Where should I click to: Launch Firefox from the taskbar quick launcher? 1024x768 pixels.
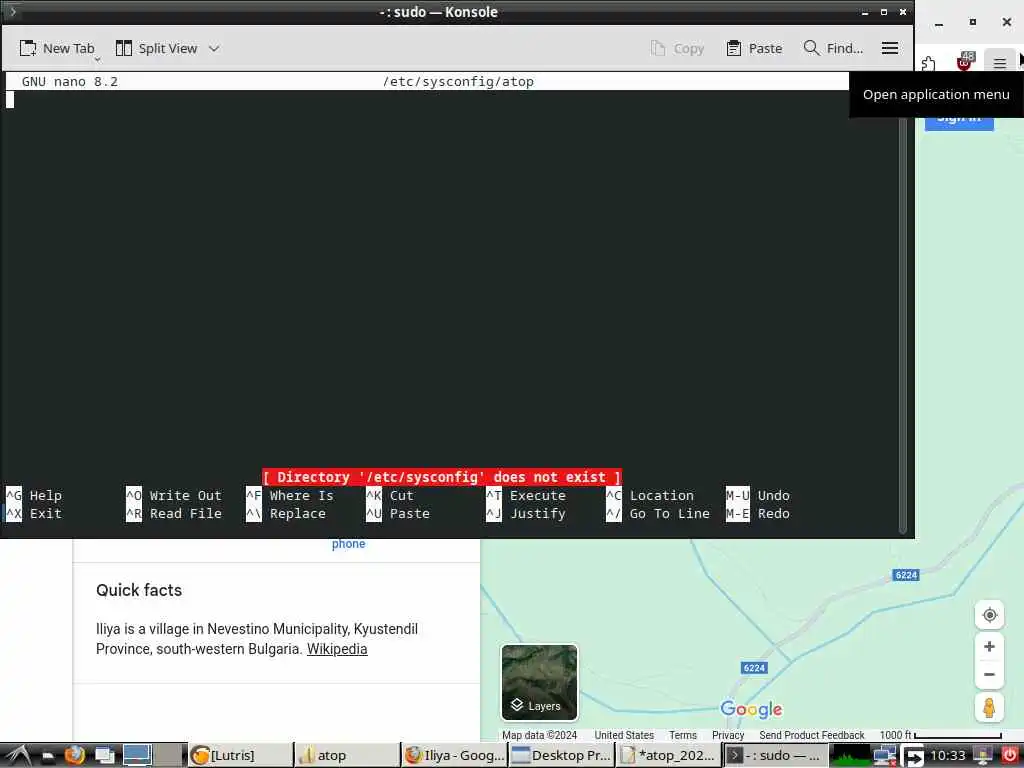click(74, 756)
